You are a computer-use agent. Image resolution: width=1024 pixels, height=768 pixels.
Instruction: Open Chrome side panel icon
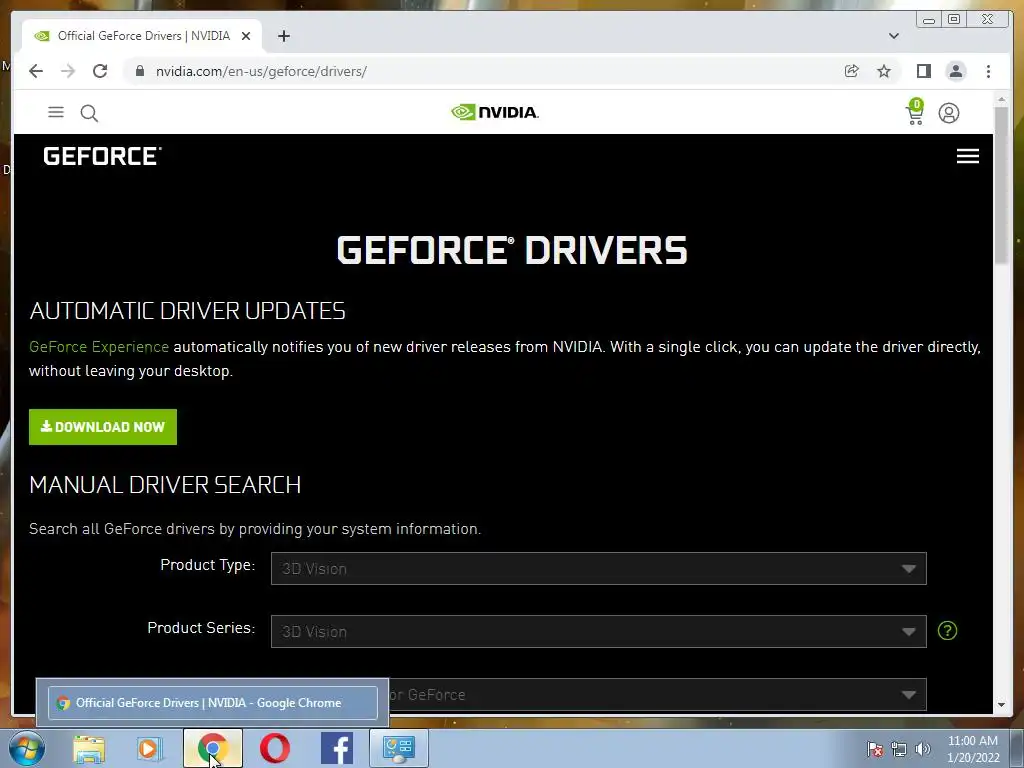tap(923, 71)
